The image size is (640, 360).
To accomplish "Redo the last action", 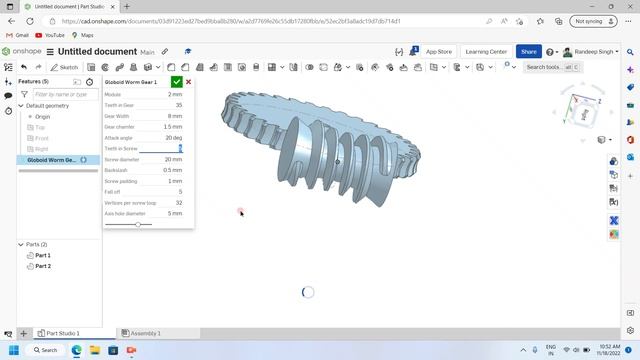I will click(38, 67).
